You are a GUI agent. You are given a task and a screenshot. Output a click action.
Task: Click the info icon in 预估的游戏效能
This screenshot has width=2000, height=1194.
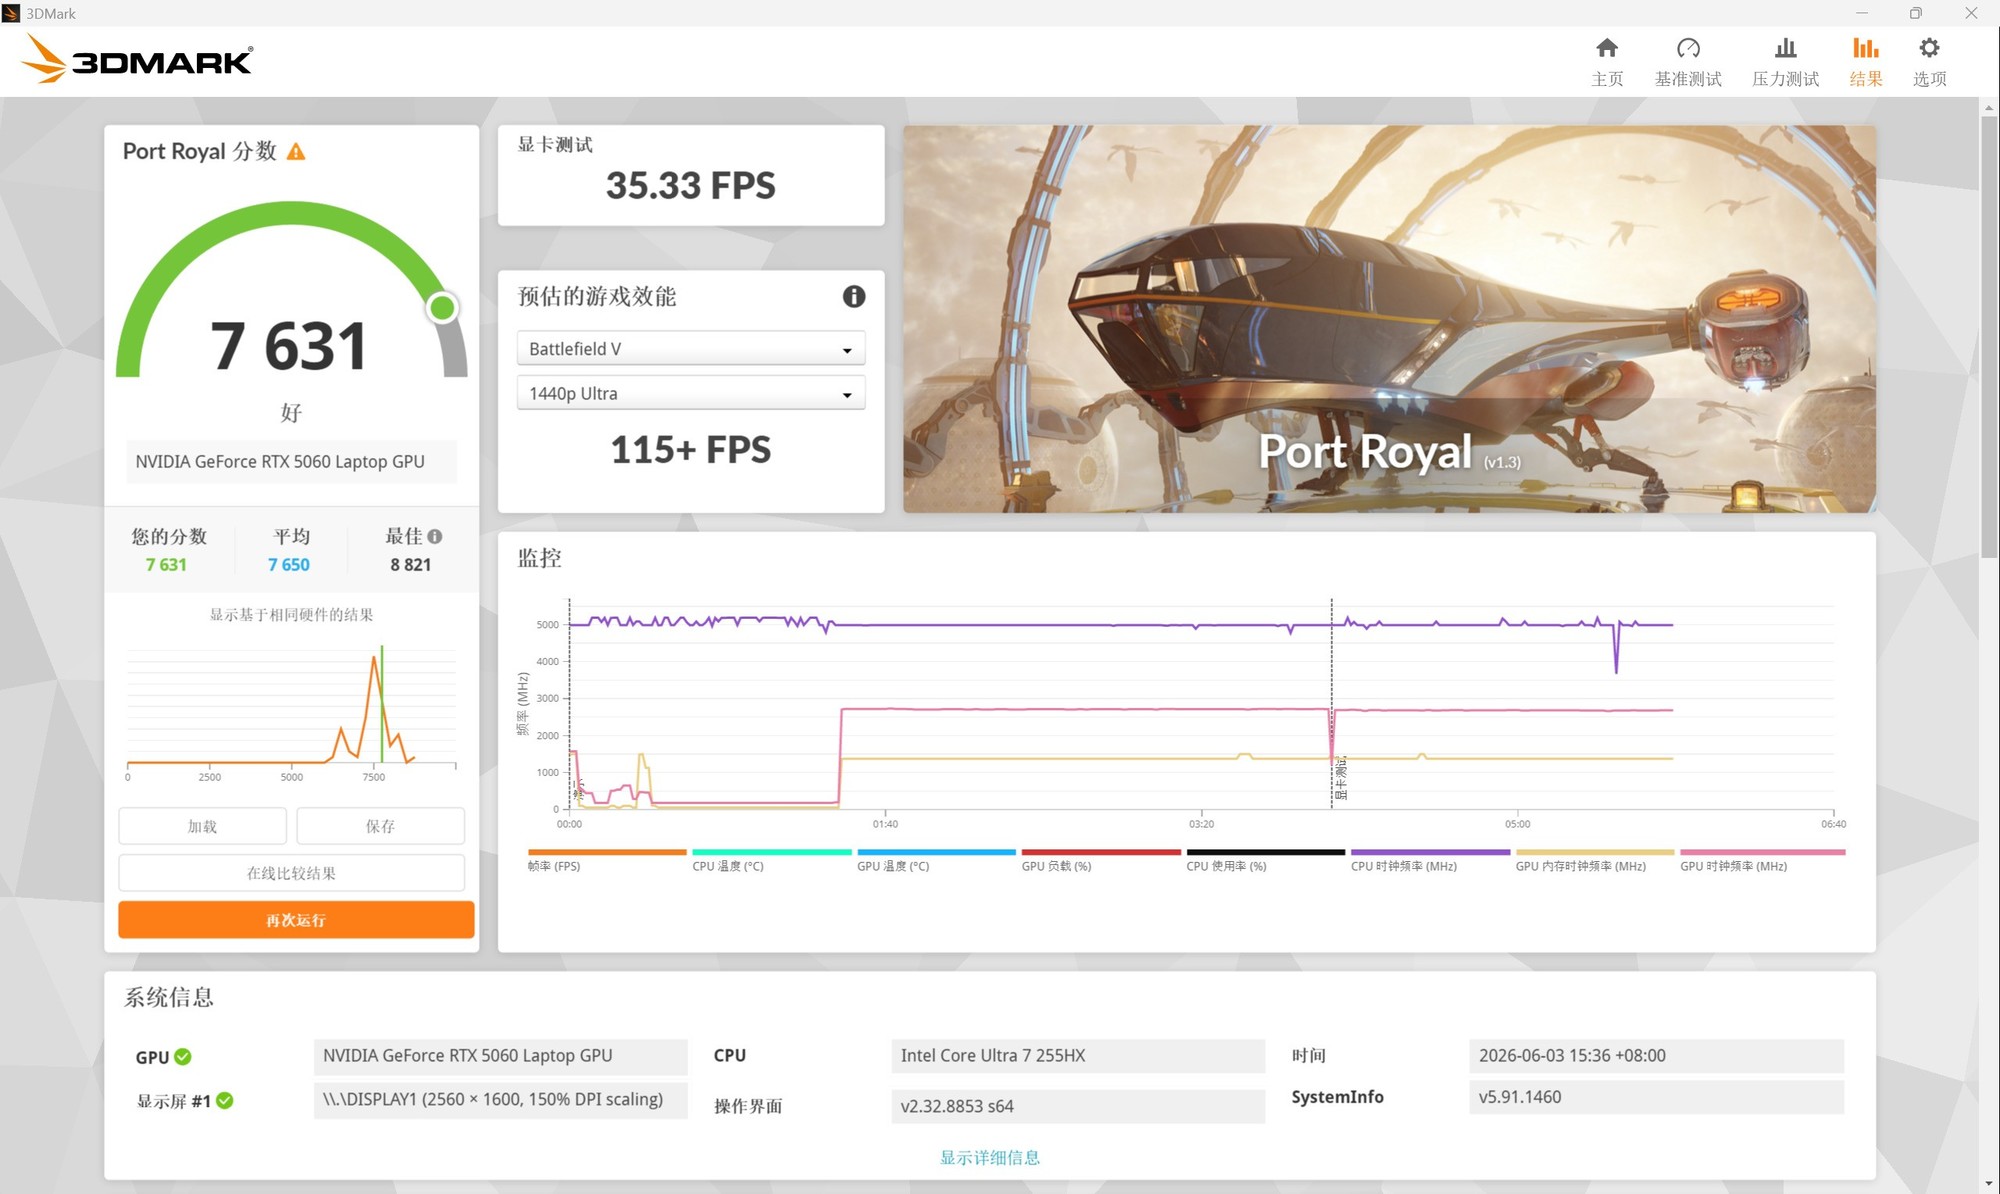[853, 296]
